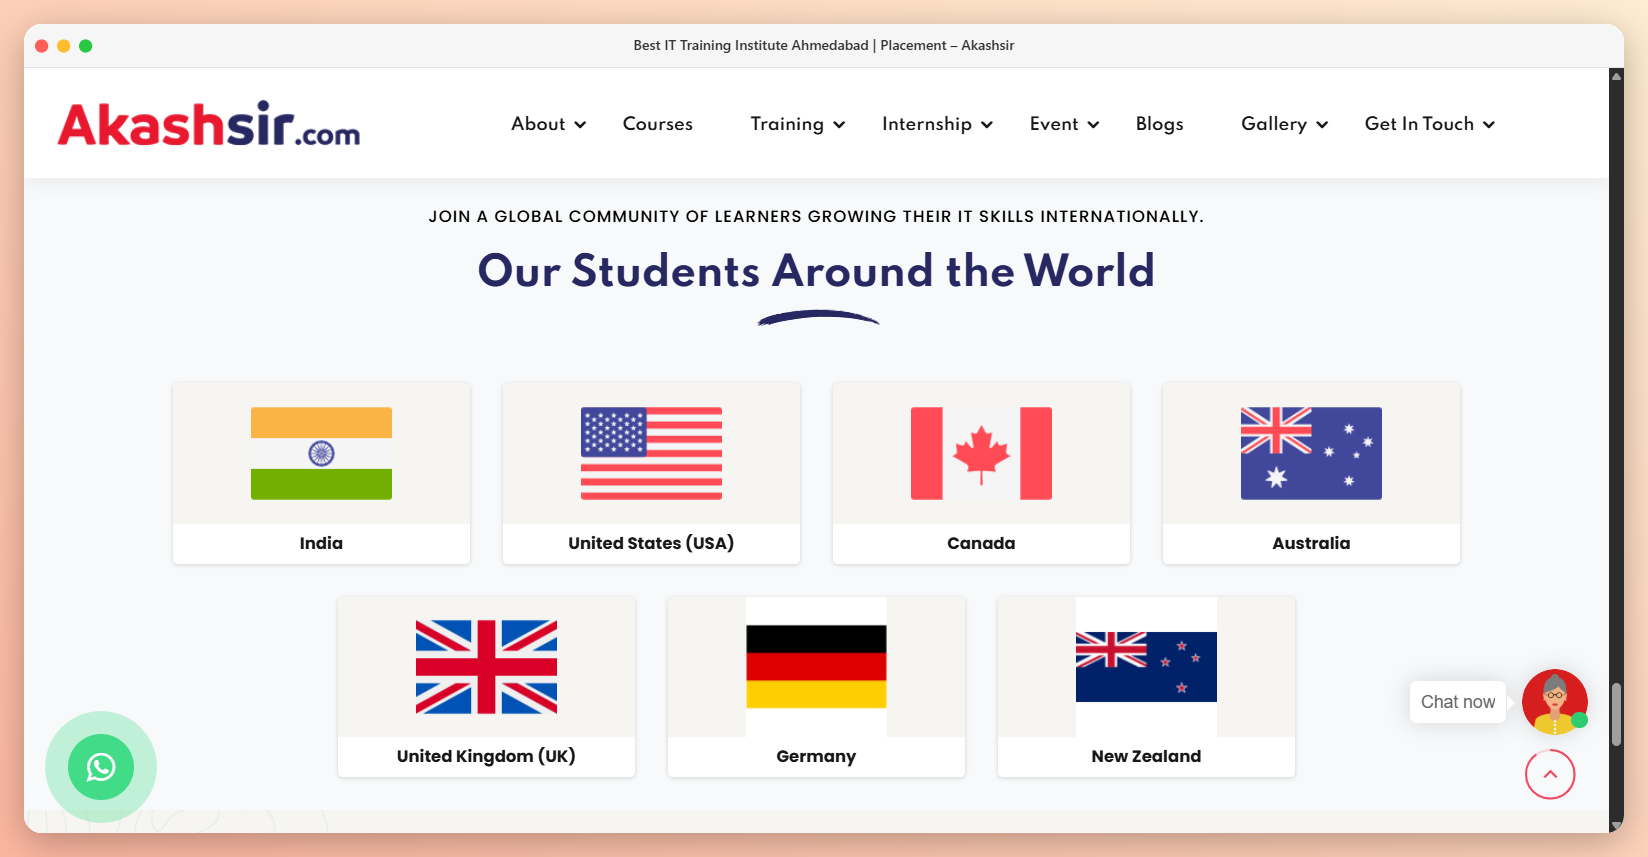Open the Internship dropdown
The image size is (1648, 857).
(938, 124)
